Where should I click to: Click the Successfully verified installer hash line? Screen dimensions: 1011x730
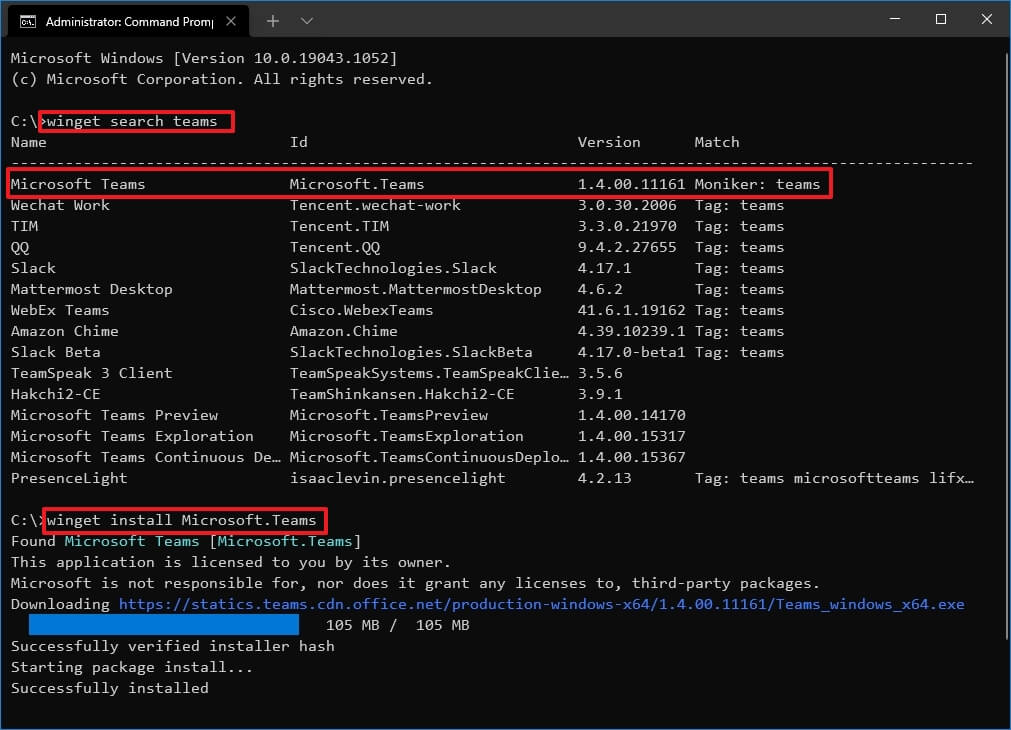pos(169,646)
